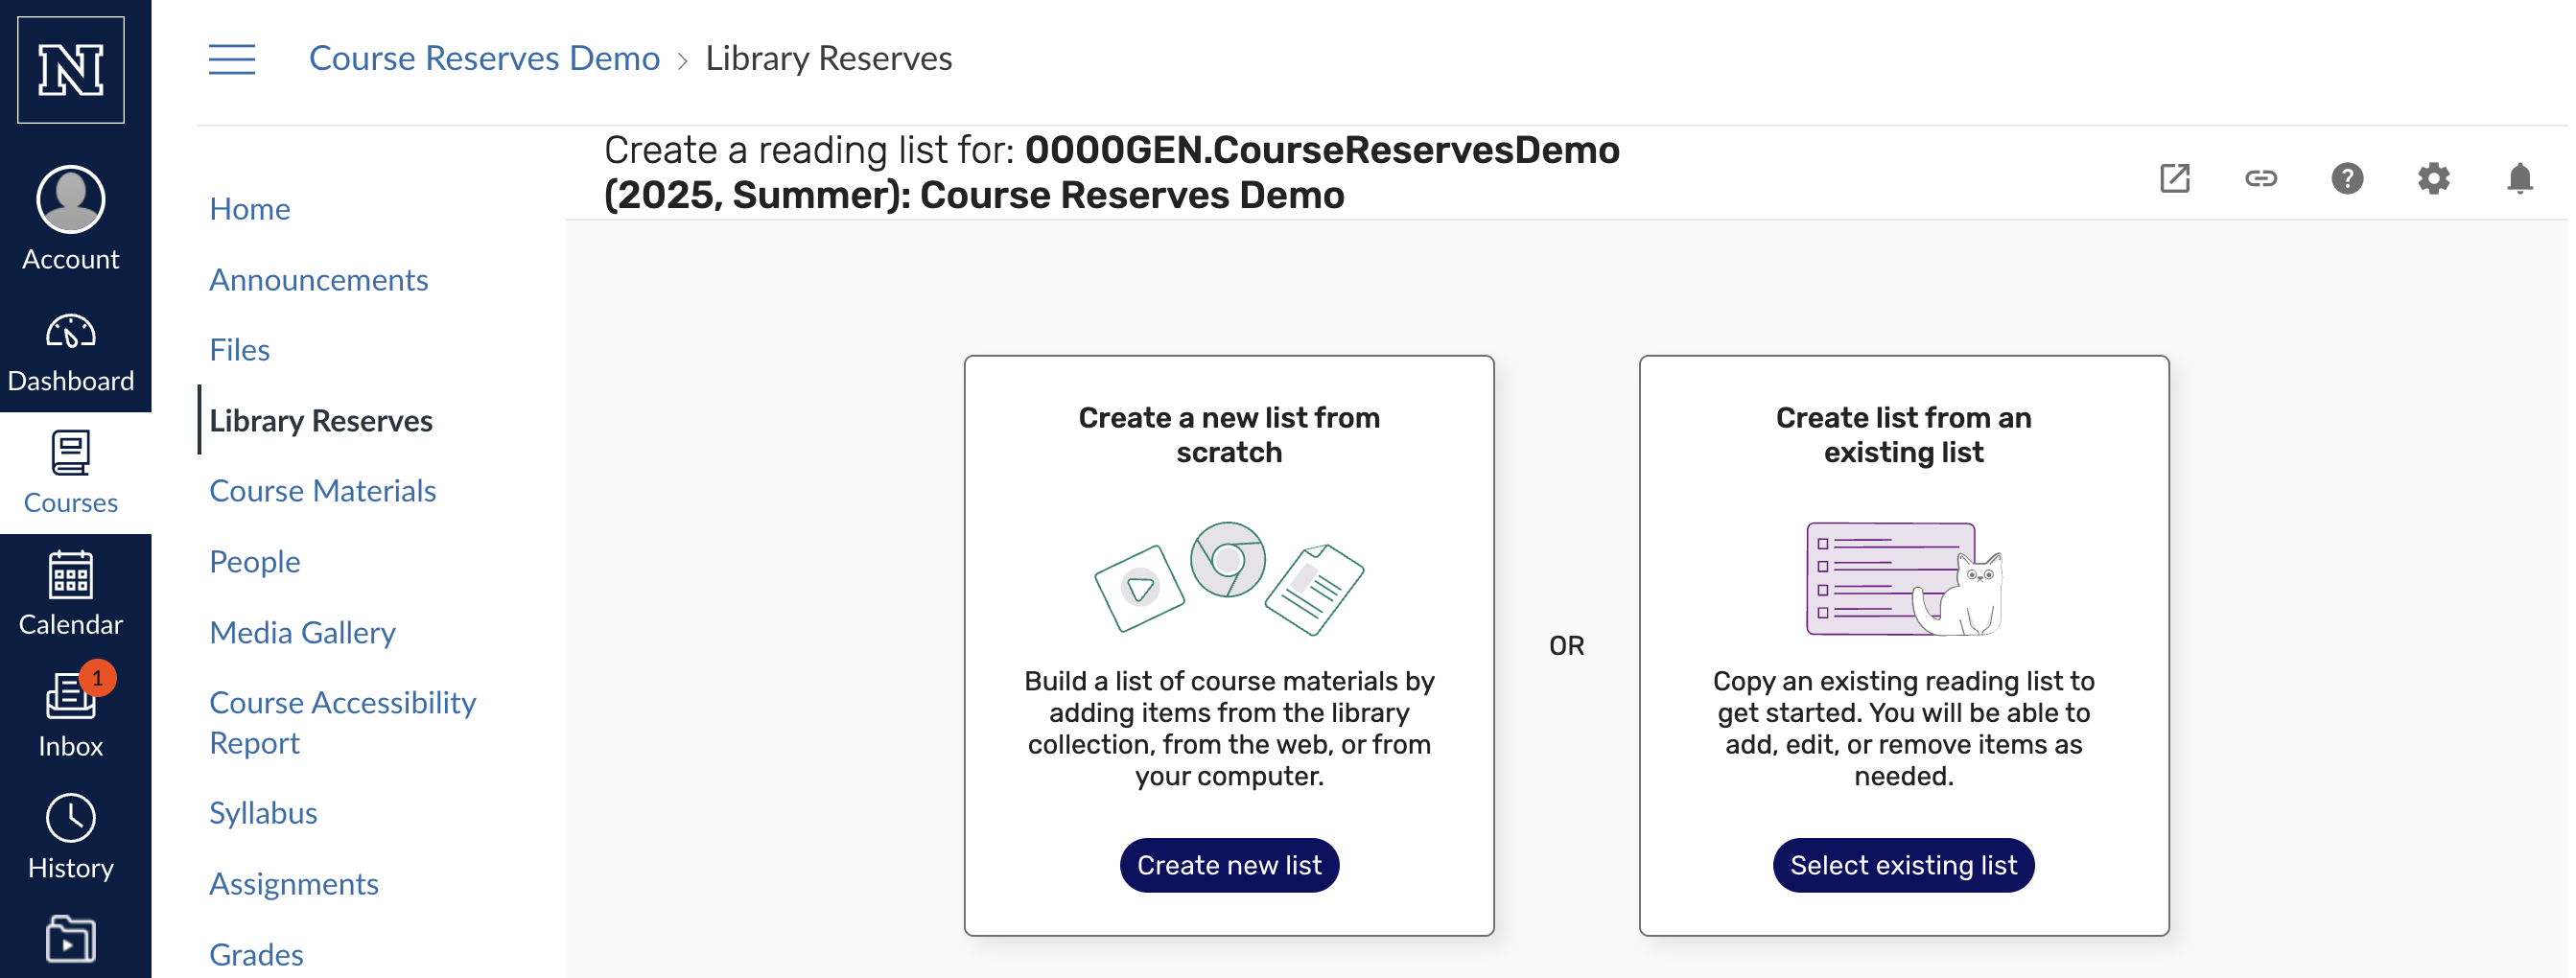Open the reading list in new window
2576x978 pixels.
2174,178
